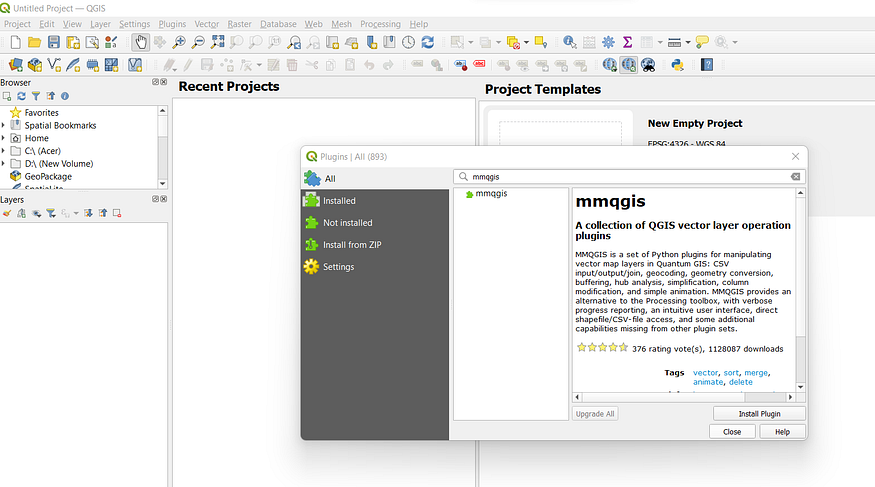Collapse all items in Browser panel
Screen dimensions: 875x487
point(51,97)
